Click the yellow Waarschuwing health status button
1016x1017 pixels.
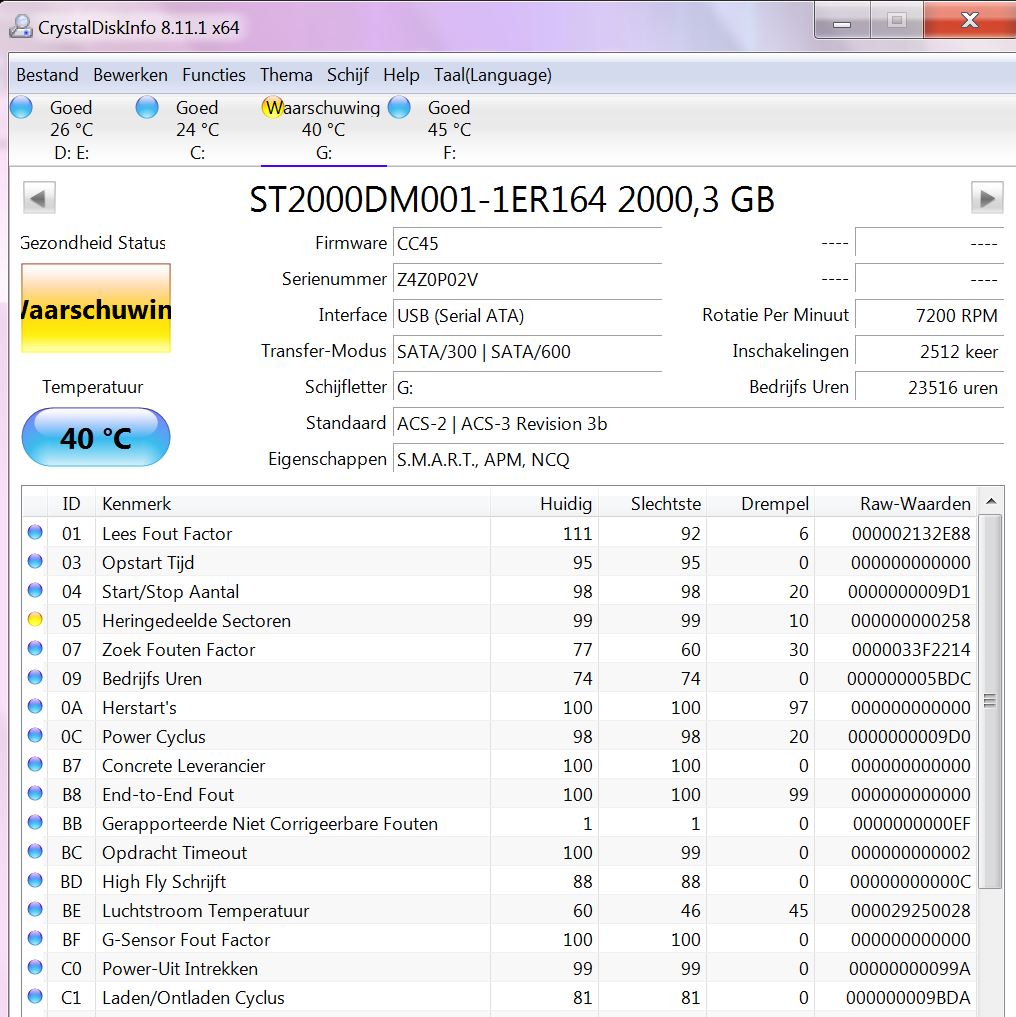(x=96, y=309)
